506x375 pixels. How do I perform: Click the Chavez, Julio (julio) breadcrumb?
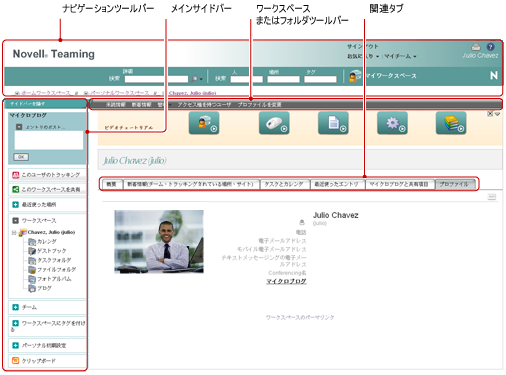pyautogui.click(x=192, y=93)
